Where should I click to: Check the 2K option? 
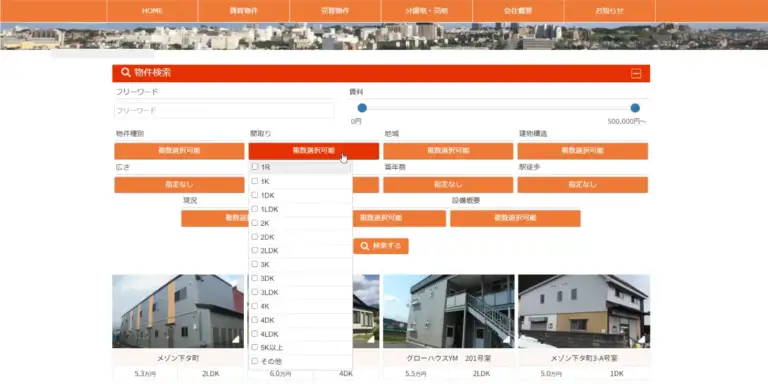255,223
